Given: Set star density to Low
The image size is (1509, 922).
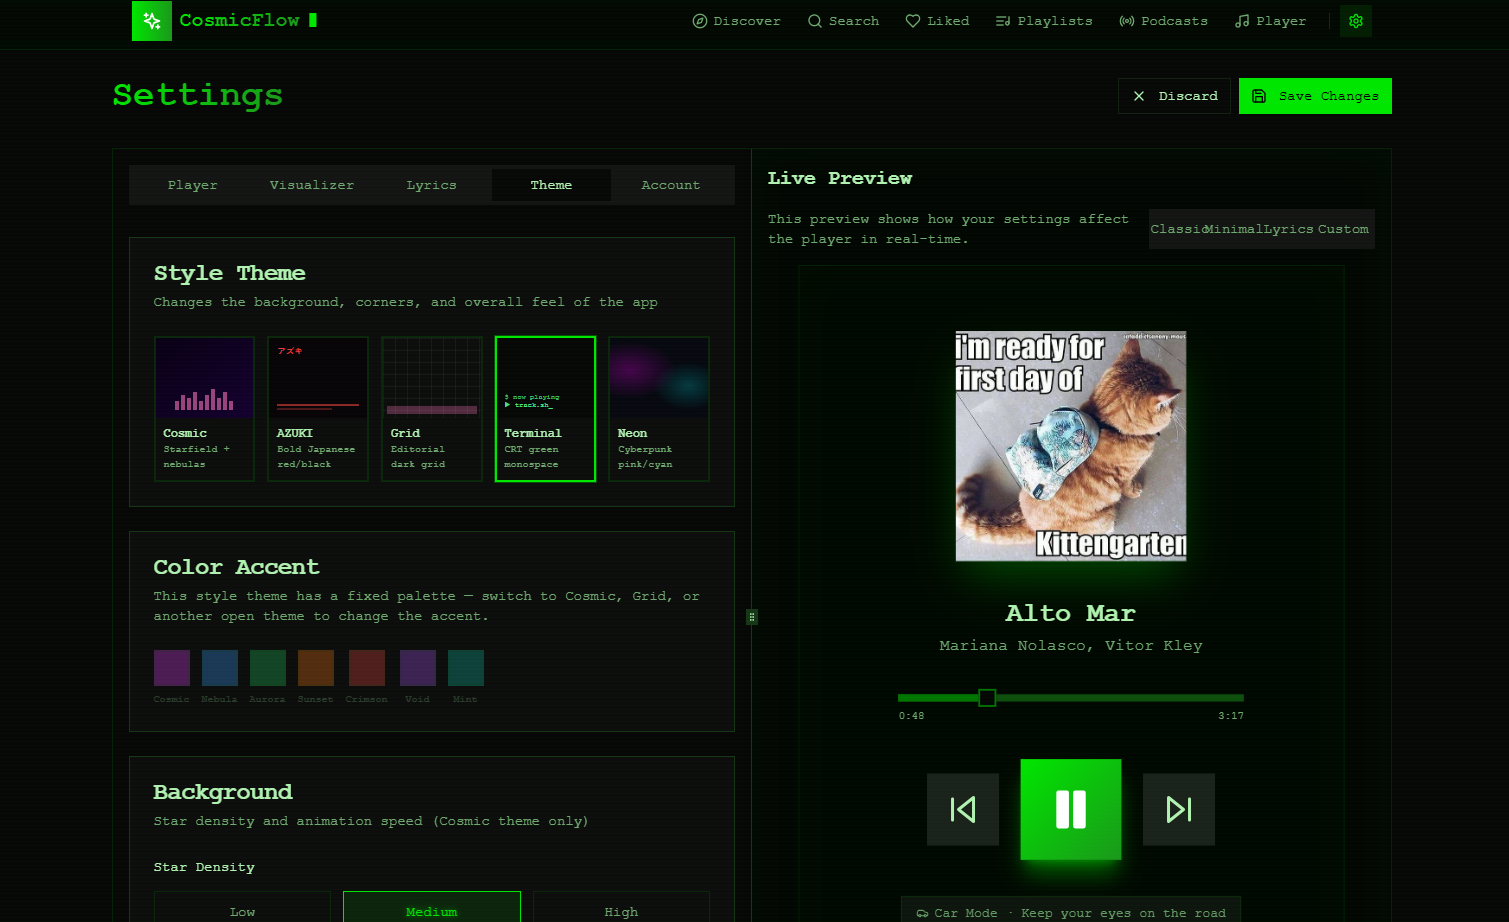Looking at the screenshot, I should tap(242, 908).
